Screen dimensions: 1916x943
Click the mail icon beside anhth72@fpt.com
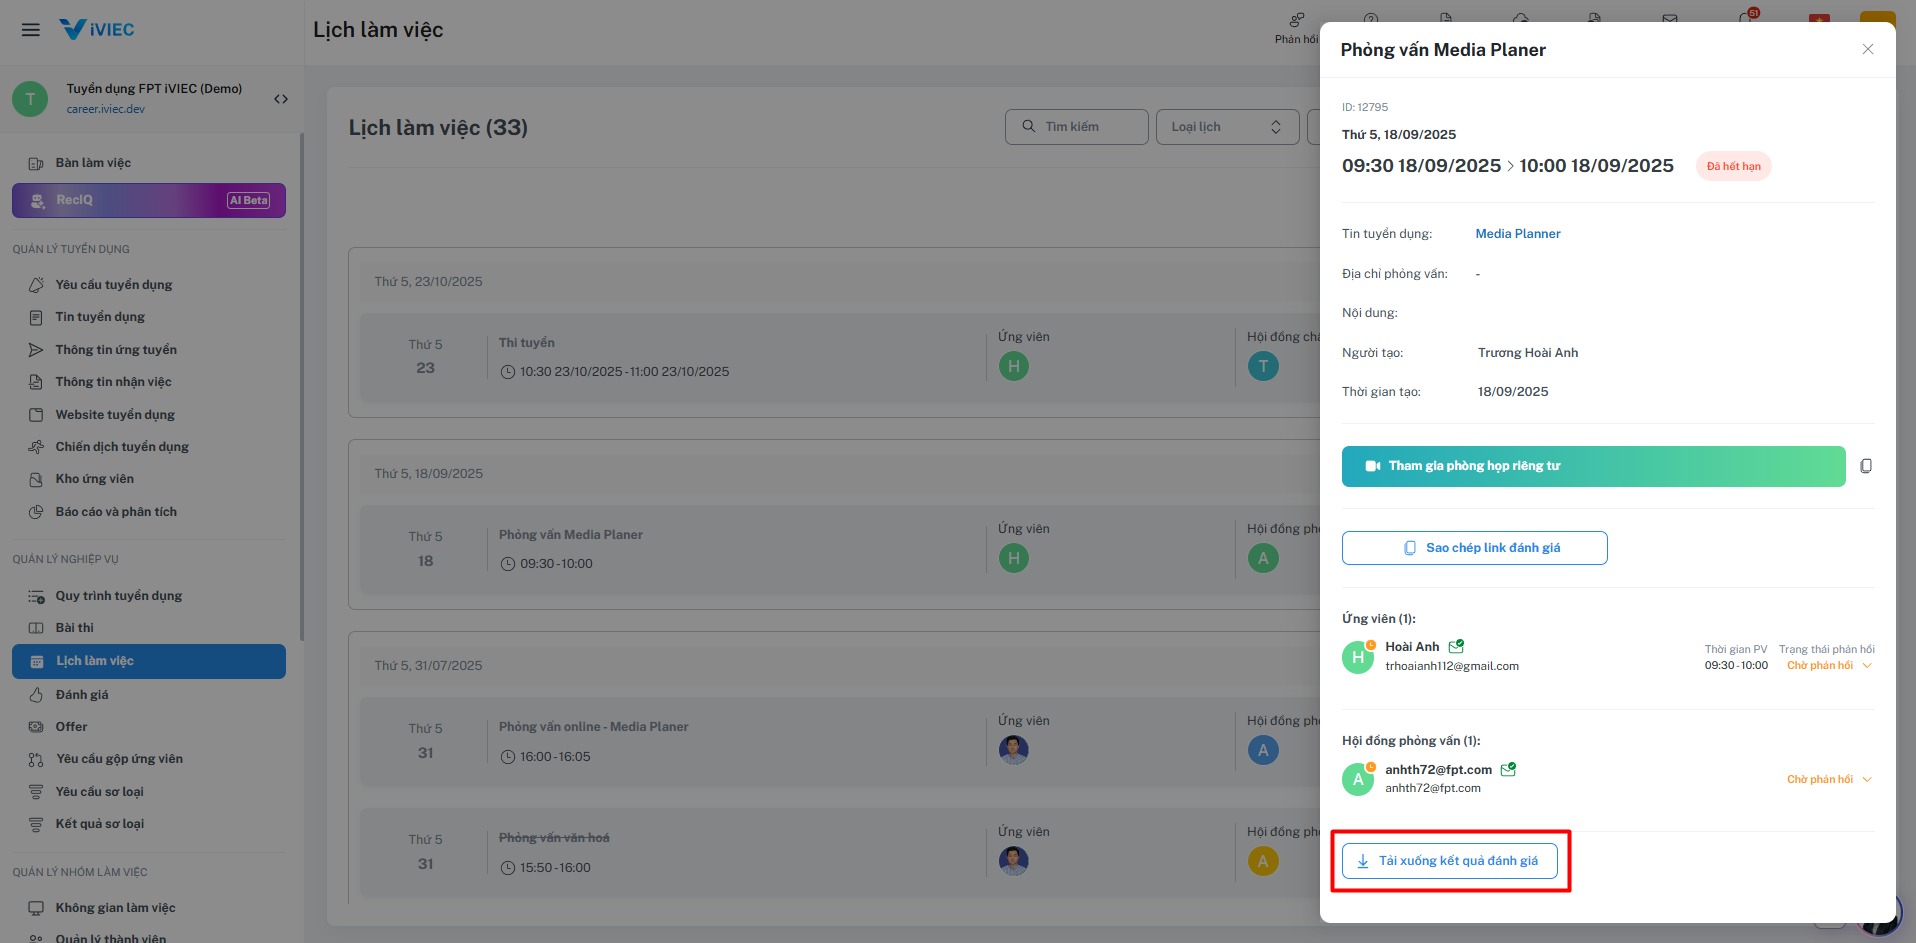coord(1509,769)
